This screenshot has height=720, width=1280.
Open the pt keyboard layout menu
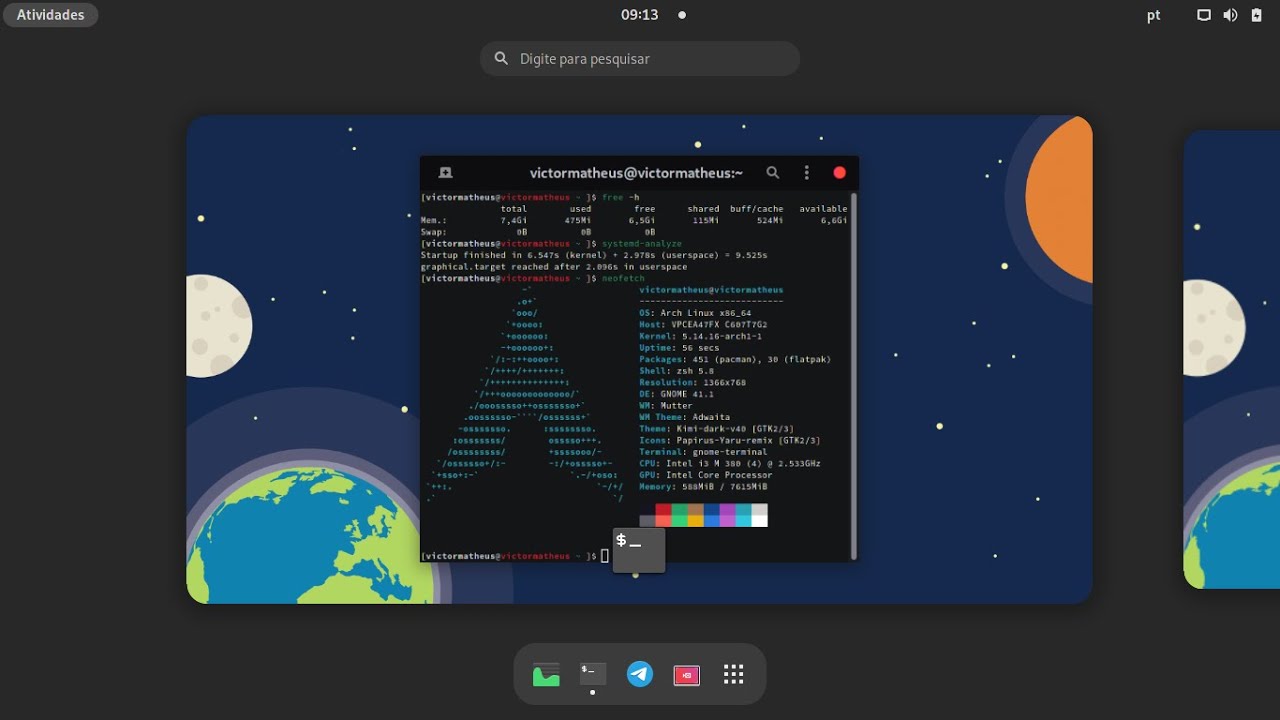pos(1154,15)
